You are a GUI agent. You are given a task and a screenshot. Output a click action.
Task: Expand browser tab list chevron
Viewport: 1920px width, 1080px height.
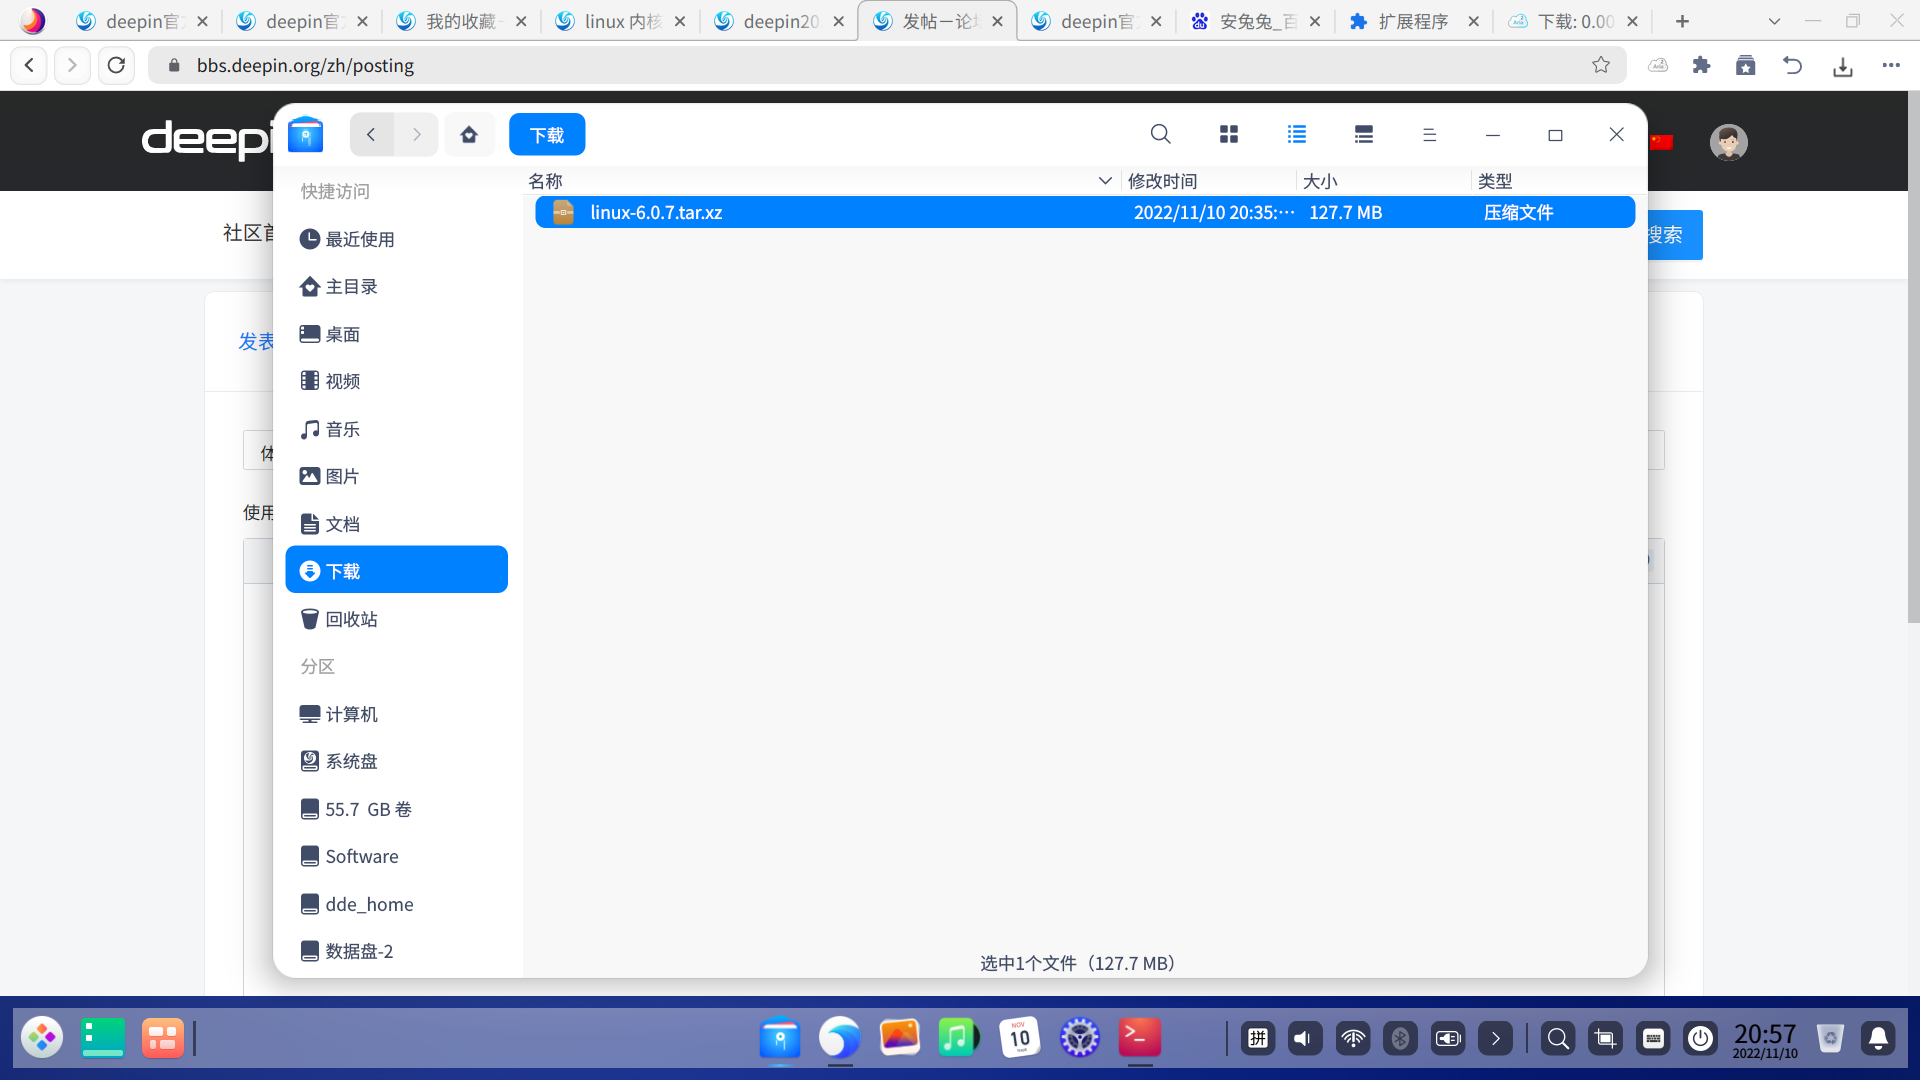pos(1774,21)
